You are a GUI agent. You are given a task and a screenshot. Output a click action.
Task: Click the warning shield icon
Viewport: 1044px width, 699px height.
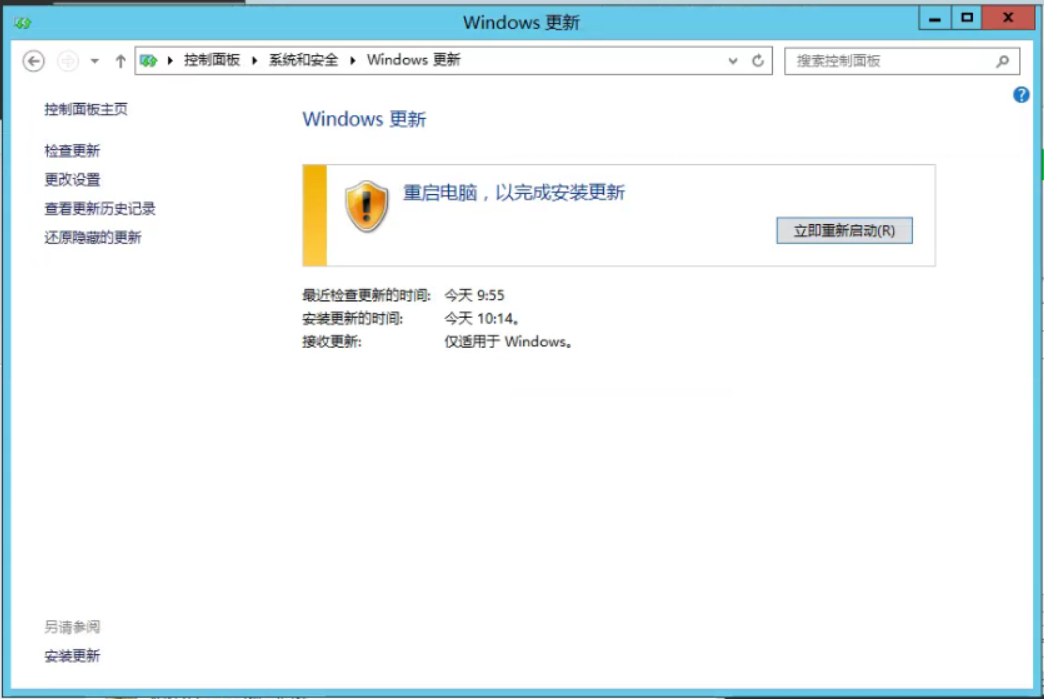[x=366, y=206]
